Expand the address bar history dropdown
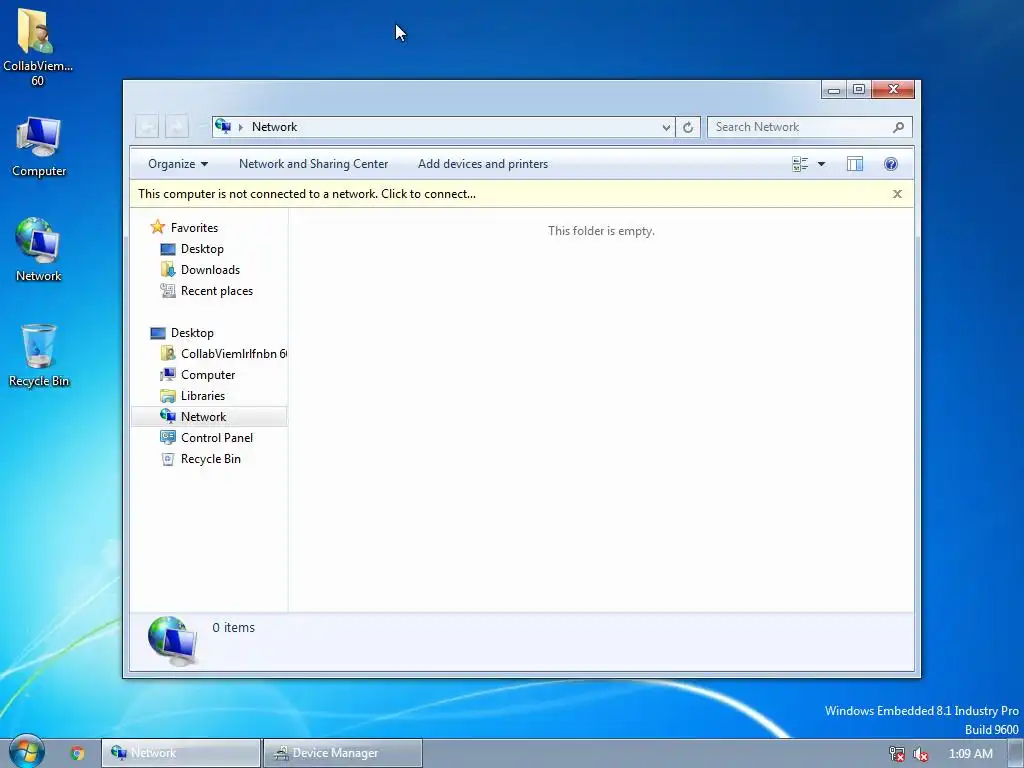This screenshot has width=1024, height=768. [666, 127]
